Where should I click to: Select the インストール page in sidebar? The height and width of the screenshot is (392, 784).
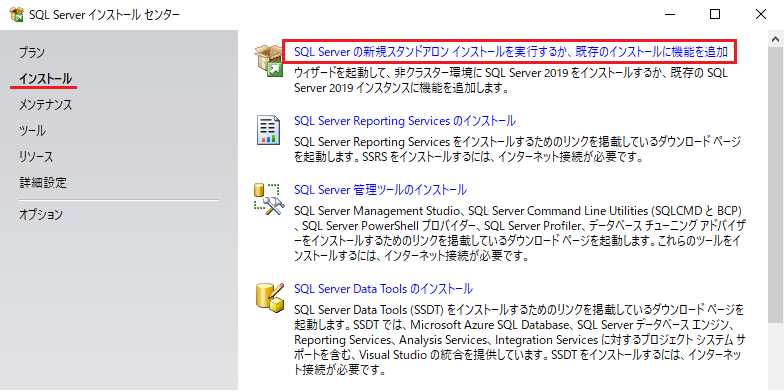[x=45, y=78]
